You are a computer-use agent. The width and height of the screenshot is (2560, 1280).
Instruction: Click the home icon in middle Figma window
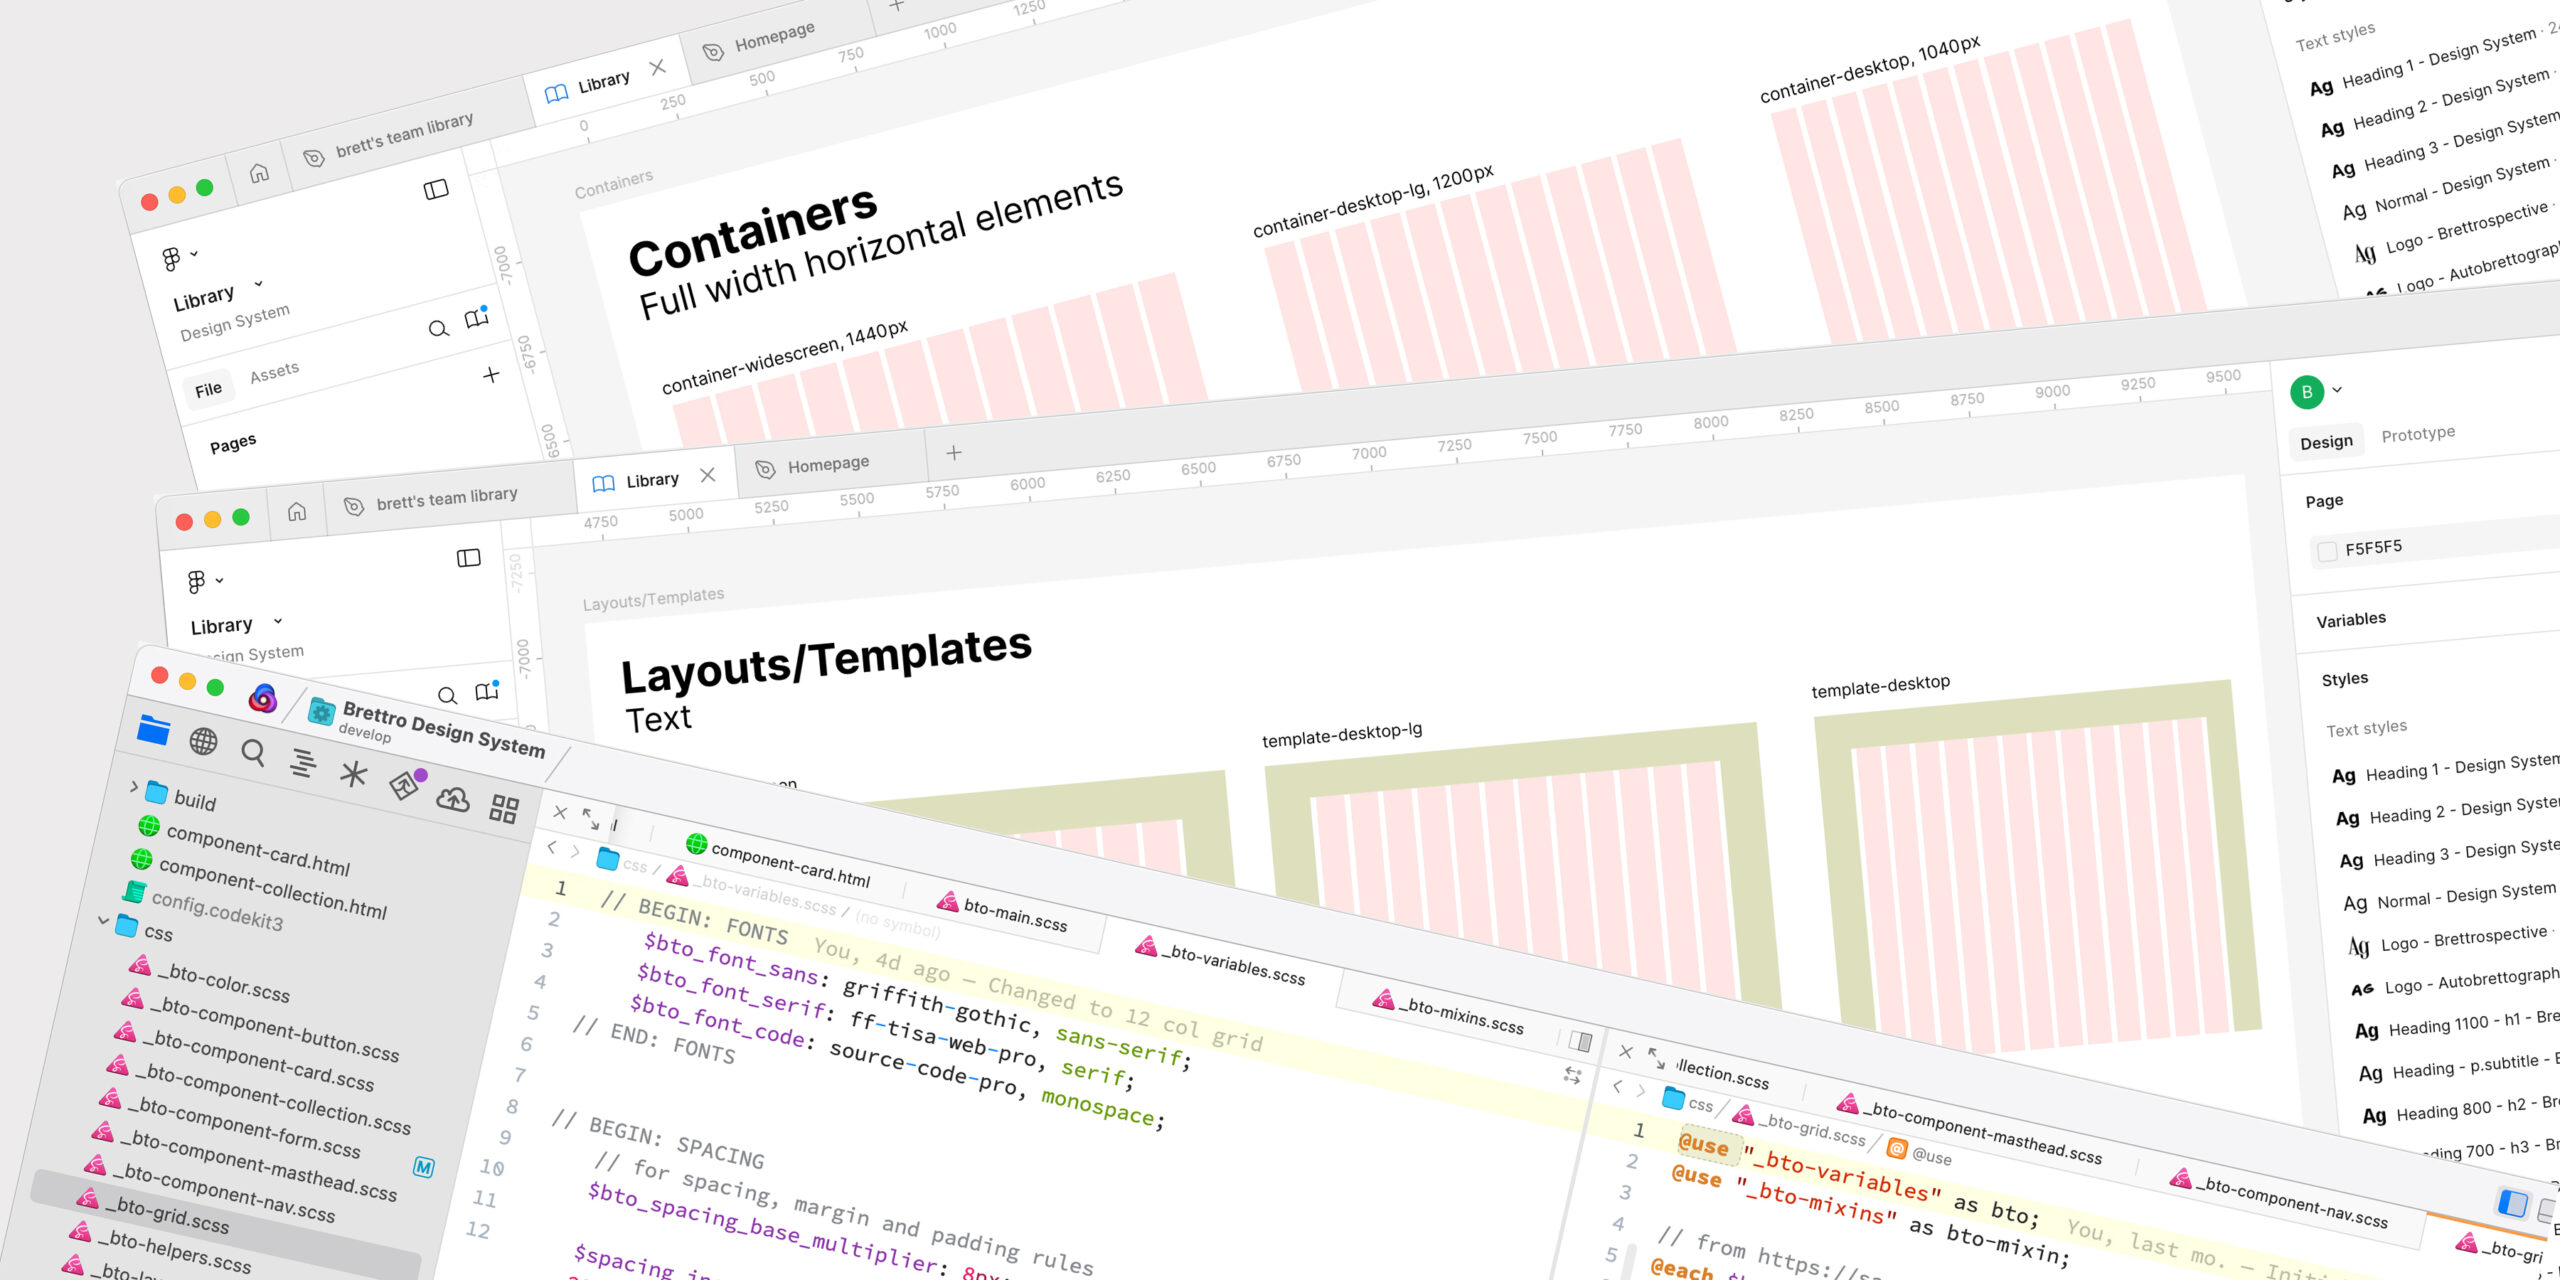pyautogui.click(x=297, y=512)
